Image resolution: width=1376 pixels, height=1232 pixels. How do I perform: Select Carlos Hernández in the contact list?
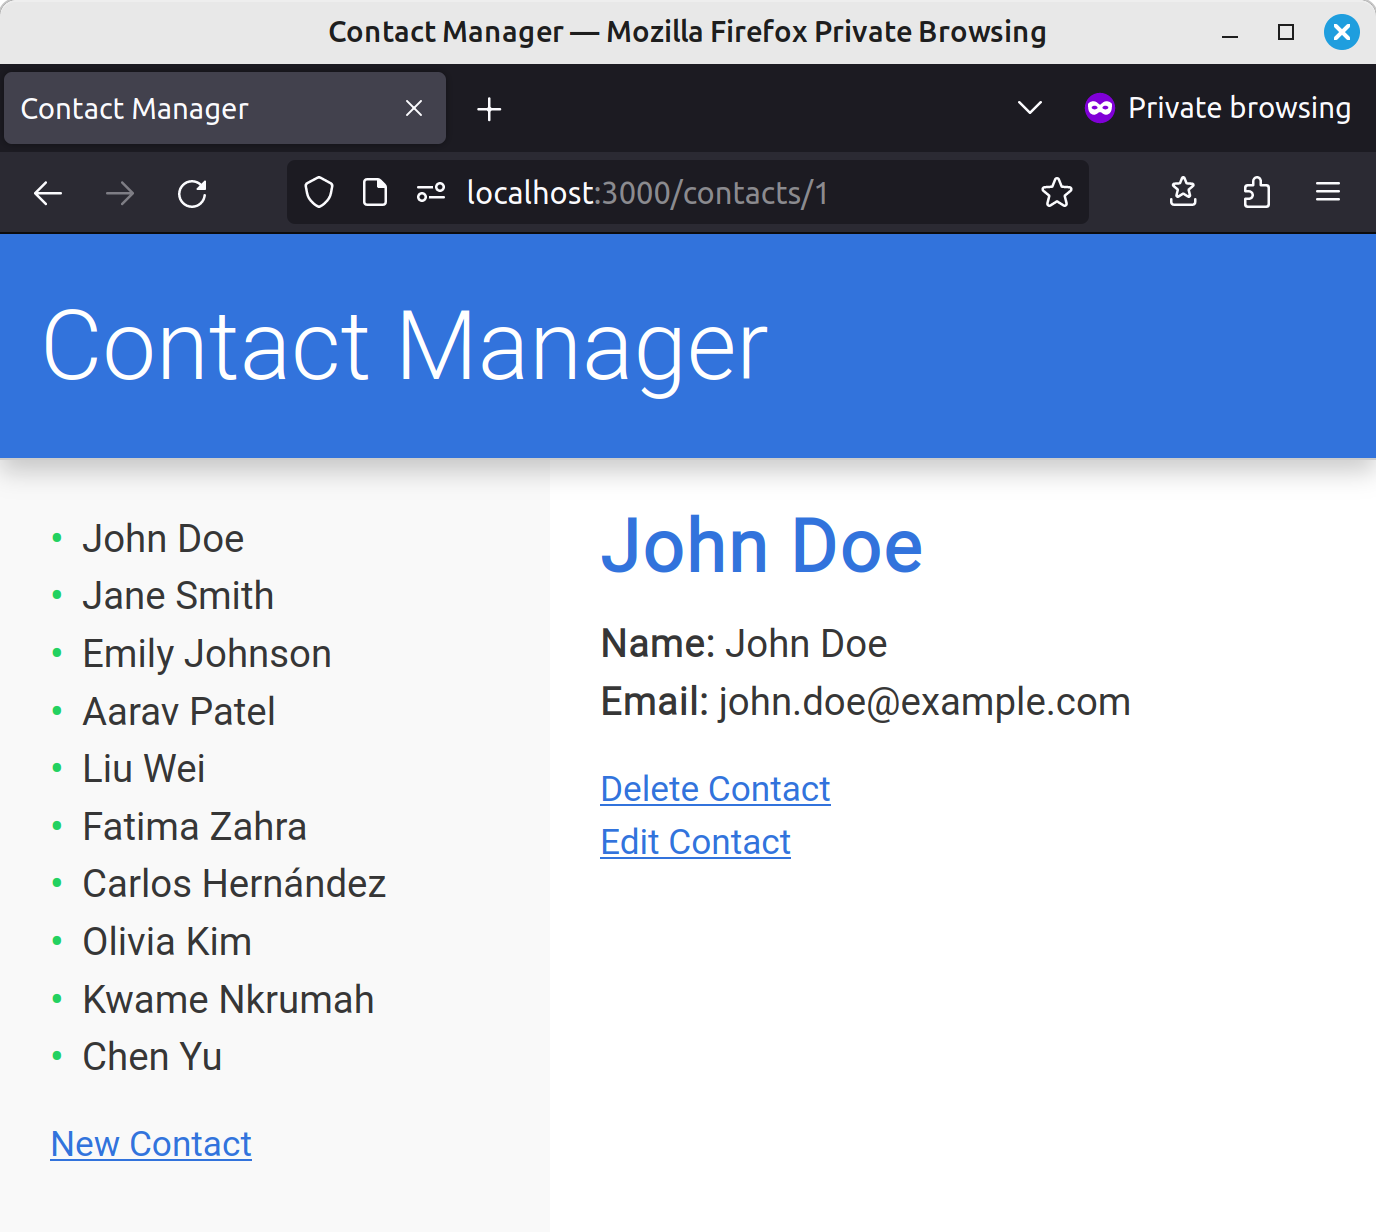pyautogui.click(x=234, y=884)
